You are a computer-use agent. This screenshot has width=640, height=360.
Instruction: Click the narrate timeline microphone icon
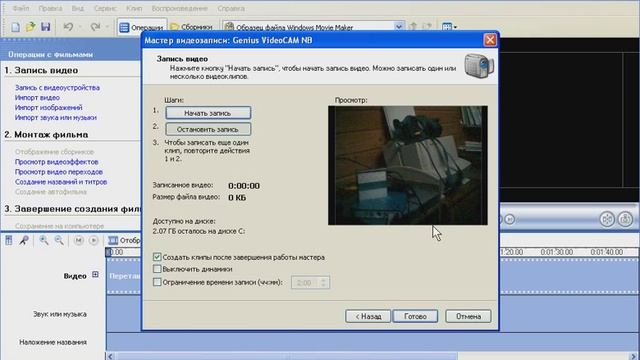[x=24, y=240]
